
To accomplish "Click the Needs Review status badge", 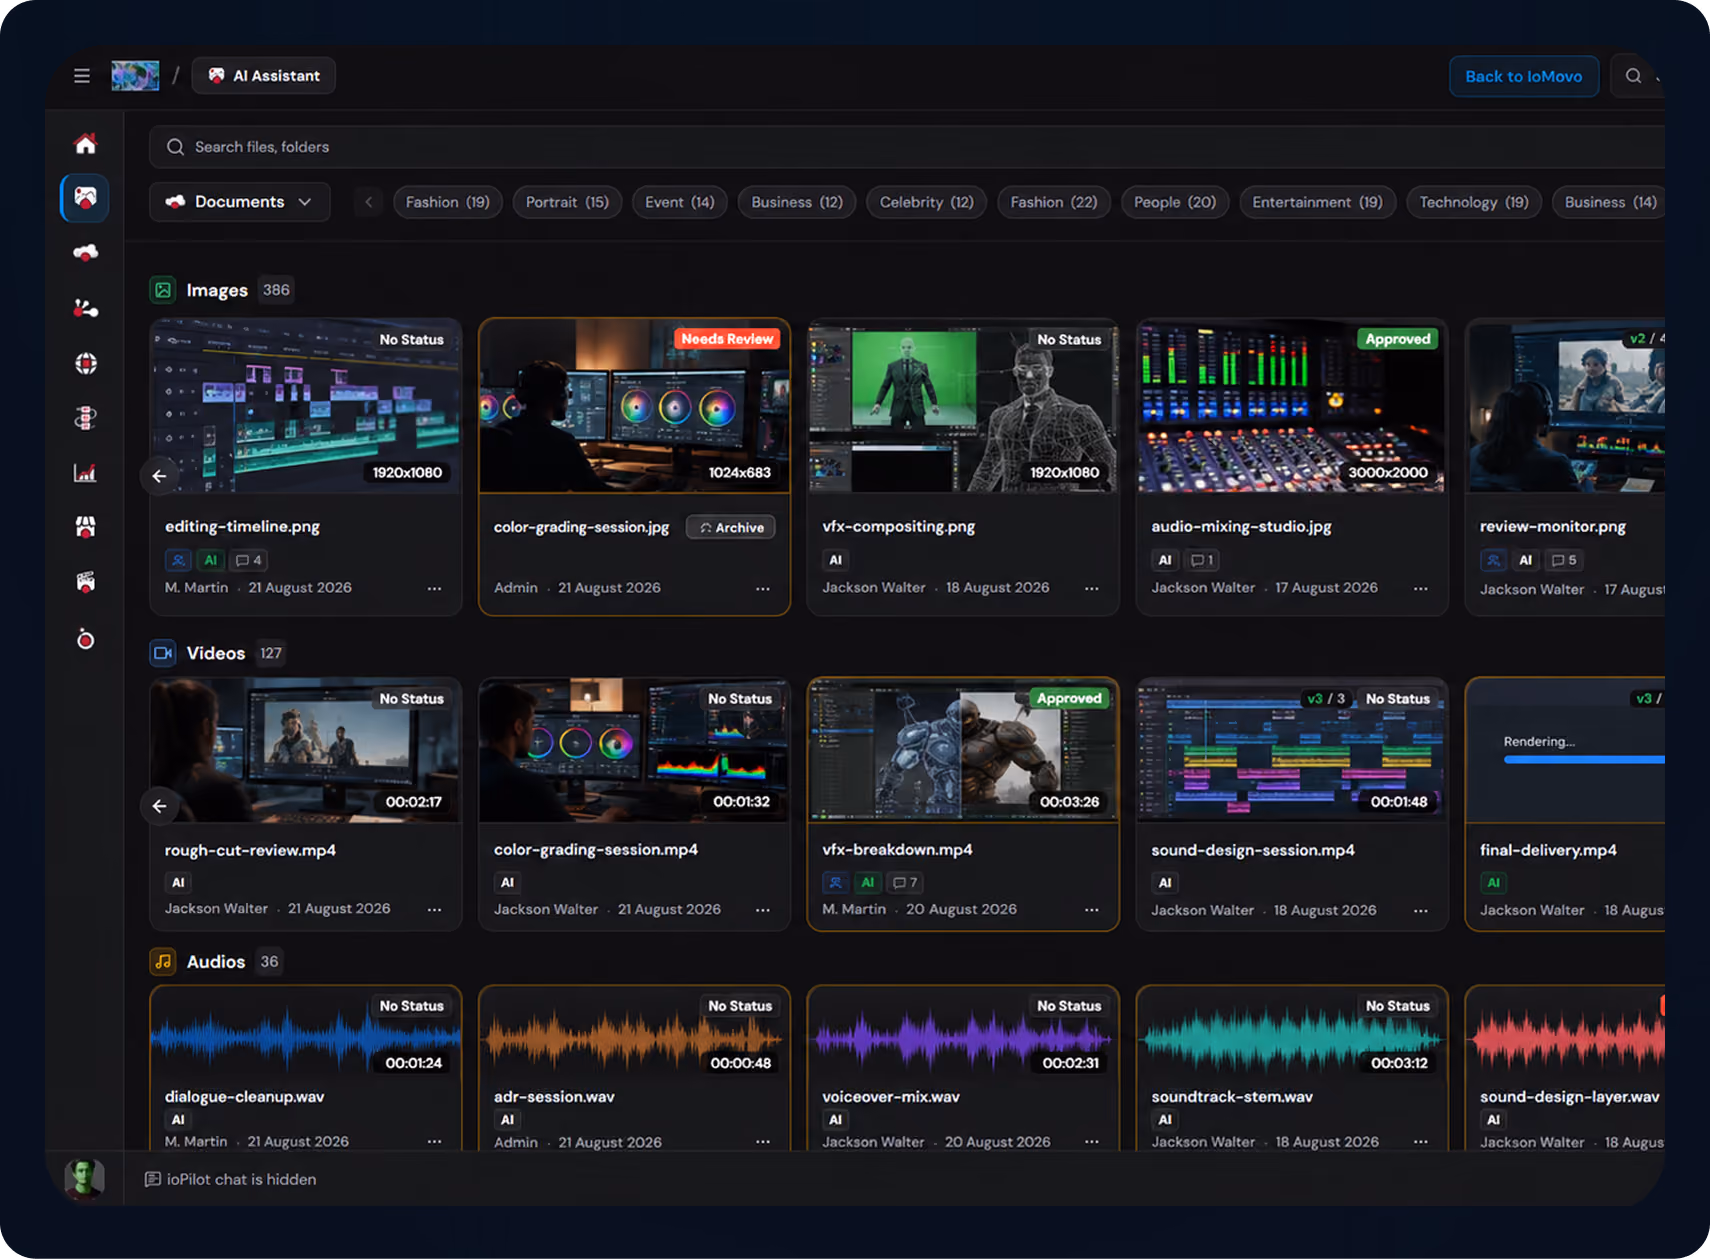I will click(x=727, y=339).
